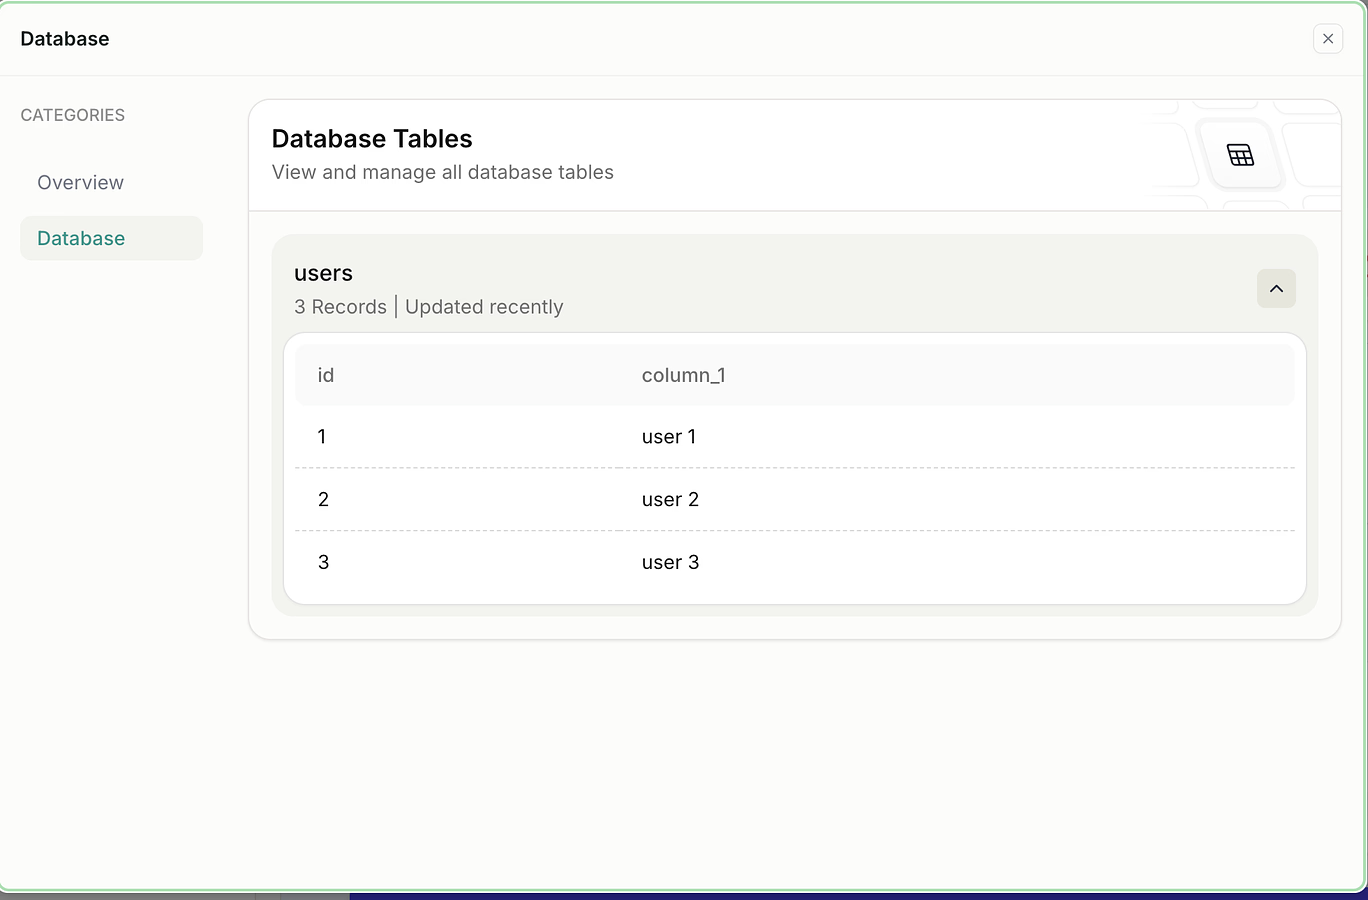
Task: Click the id cell of row 3
Action: point(323,563)
